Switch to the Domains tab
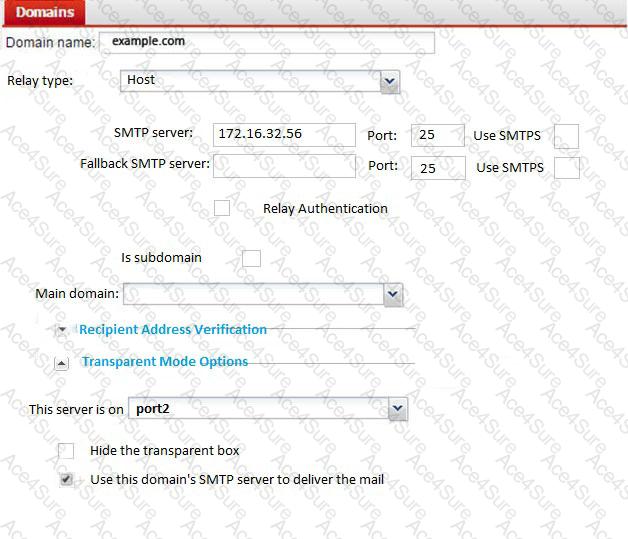Viewport: 628px width, 539px height. tap(42, 12)
